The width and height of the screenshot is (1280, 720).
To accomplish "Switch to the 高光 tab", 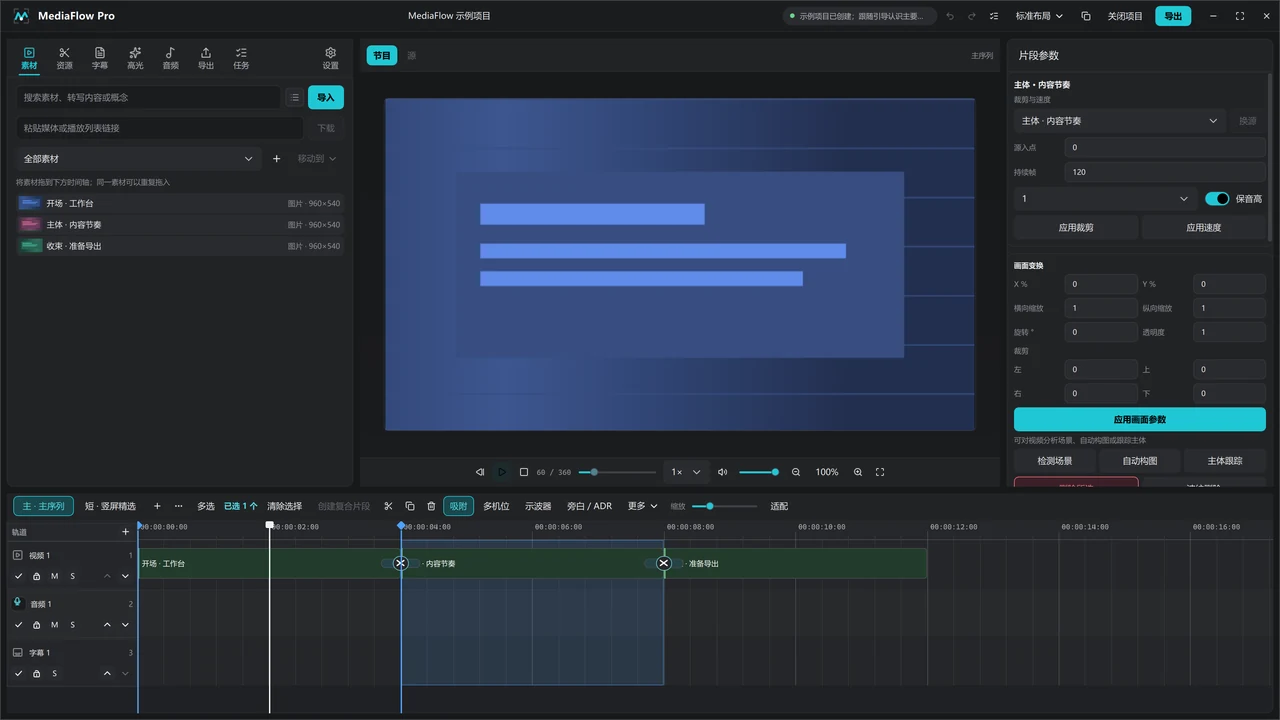I will 135,58.
